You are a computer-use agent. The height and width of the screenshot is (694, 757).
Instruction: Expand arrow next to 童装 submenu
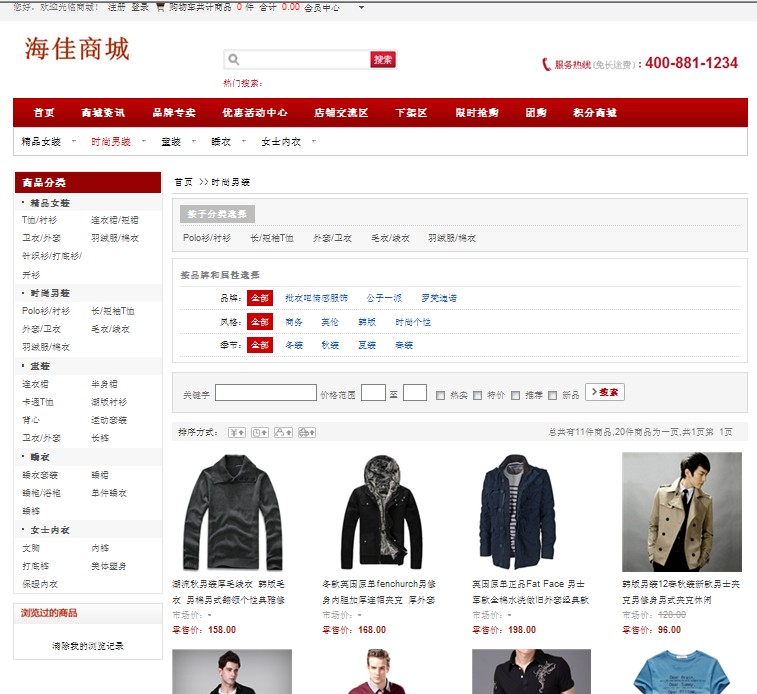coord(194,141)
